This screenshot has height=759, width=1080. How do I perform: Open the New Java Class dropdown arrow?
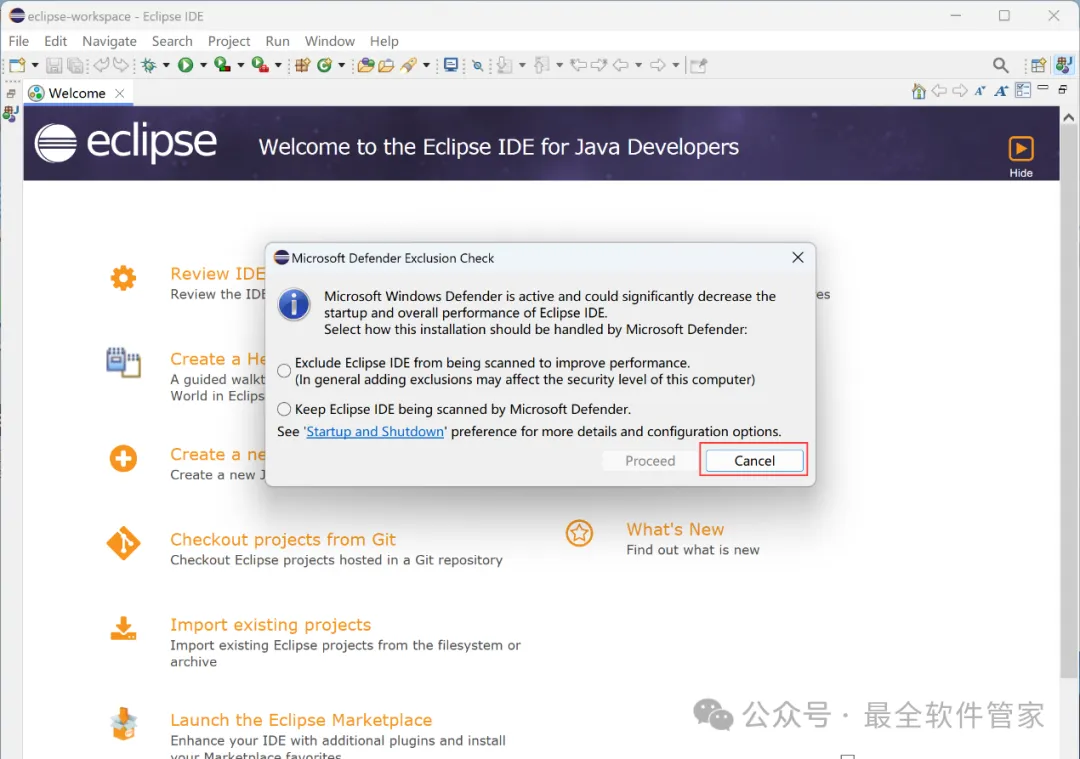coord(342,65)
